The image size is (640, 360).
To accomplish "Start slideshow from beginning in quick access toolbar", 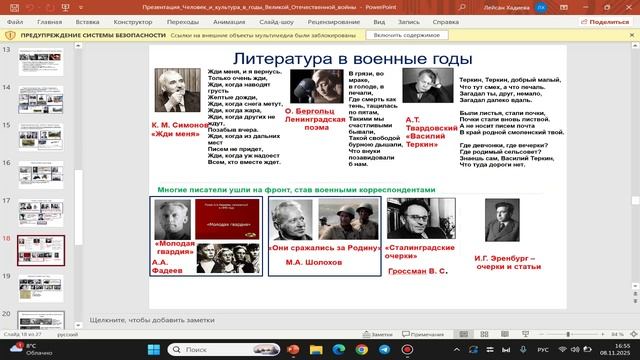I will [x=65, y=7].
